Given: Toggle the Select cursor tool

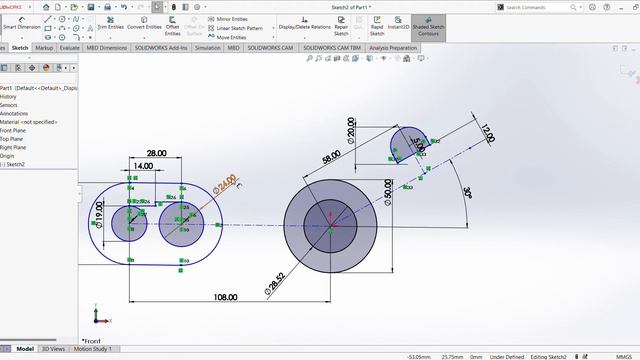Looking at the screenshot, I should [157, 7].
